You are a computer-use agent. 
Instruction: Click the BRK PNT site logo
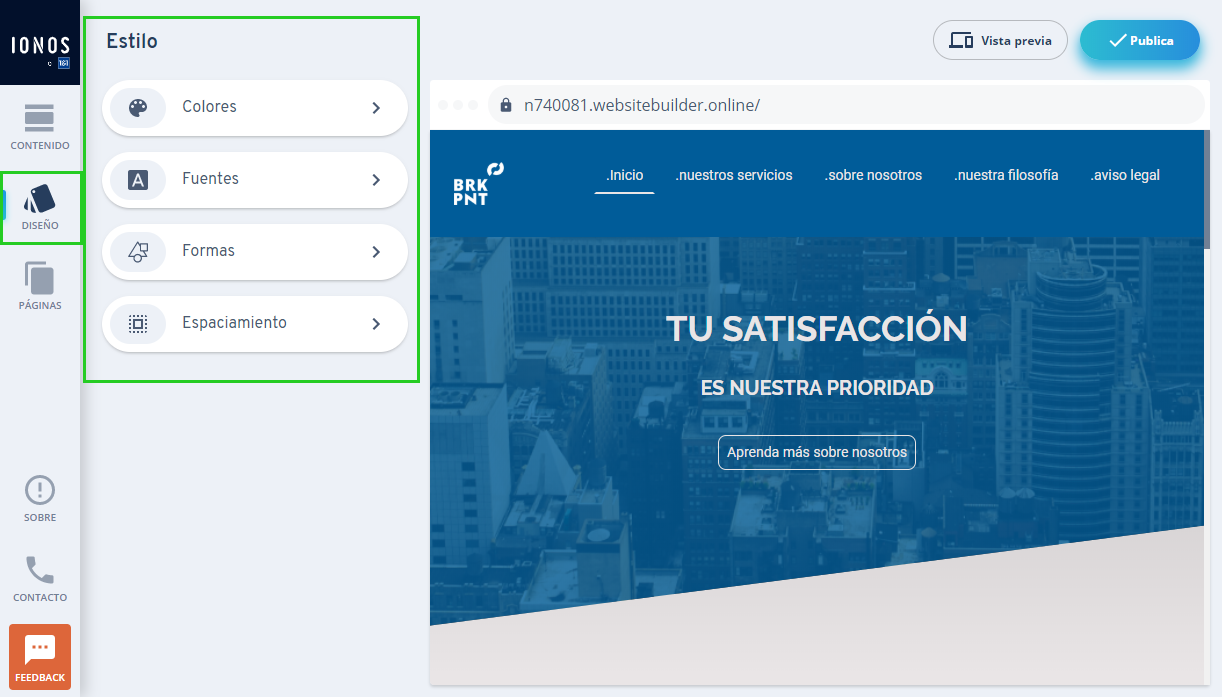(x=478, y=184)
